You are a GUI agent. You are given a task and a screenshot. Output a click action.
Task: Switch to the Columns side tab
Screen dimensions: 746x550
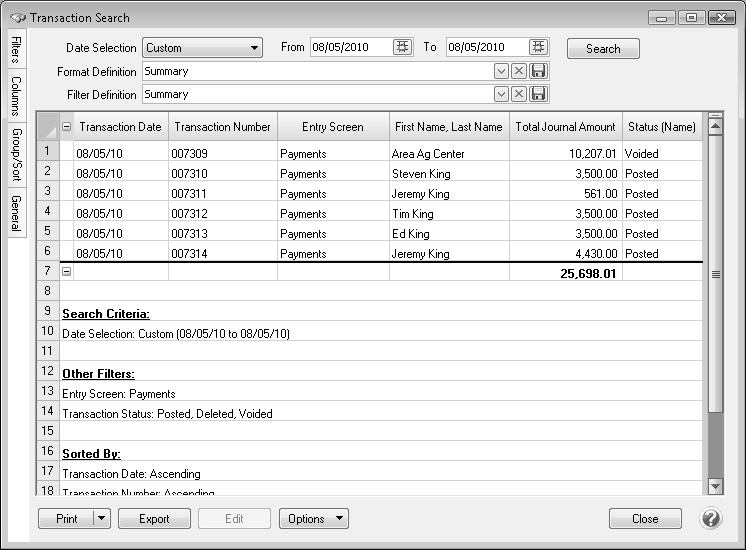tap(16, 96)
